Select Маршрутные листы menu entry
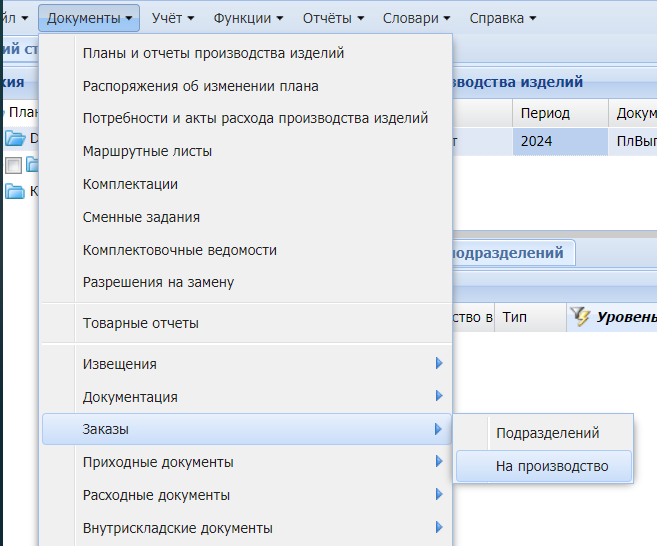This screenshot has width=657, height=546. click(x=147, y=152)
